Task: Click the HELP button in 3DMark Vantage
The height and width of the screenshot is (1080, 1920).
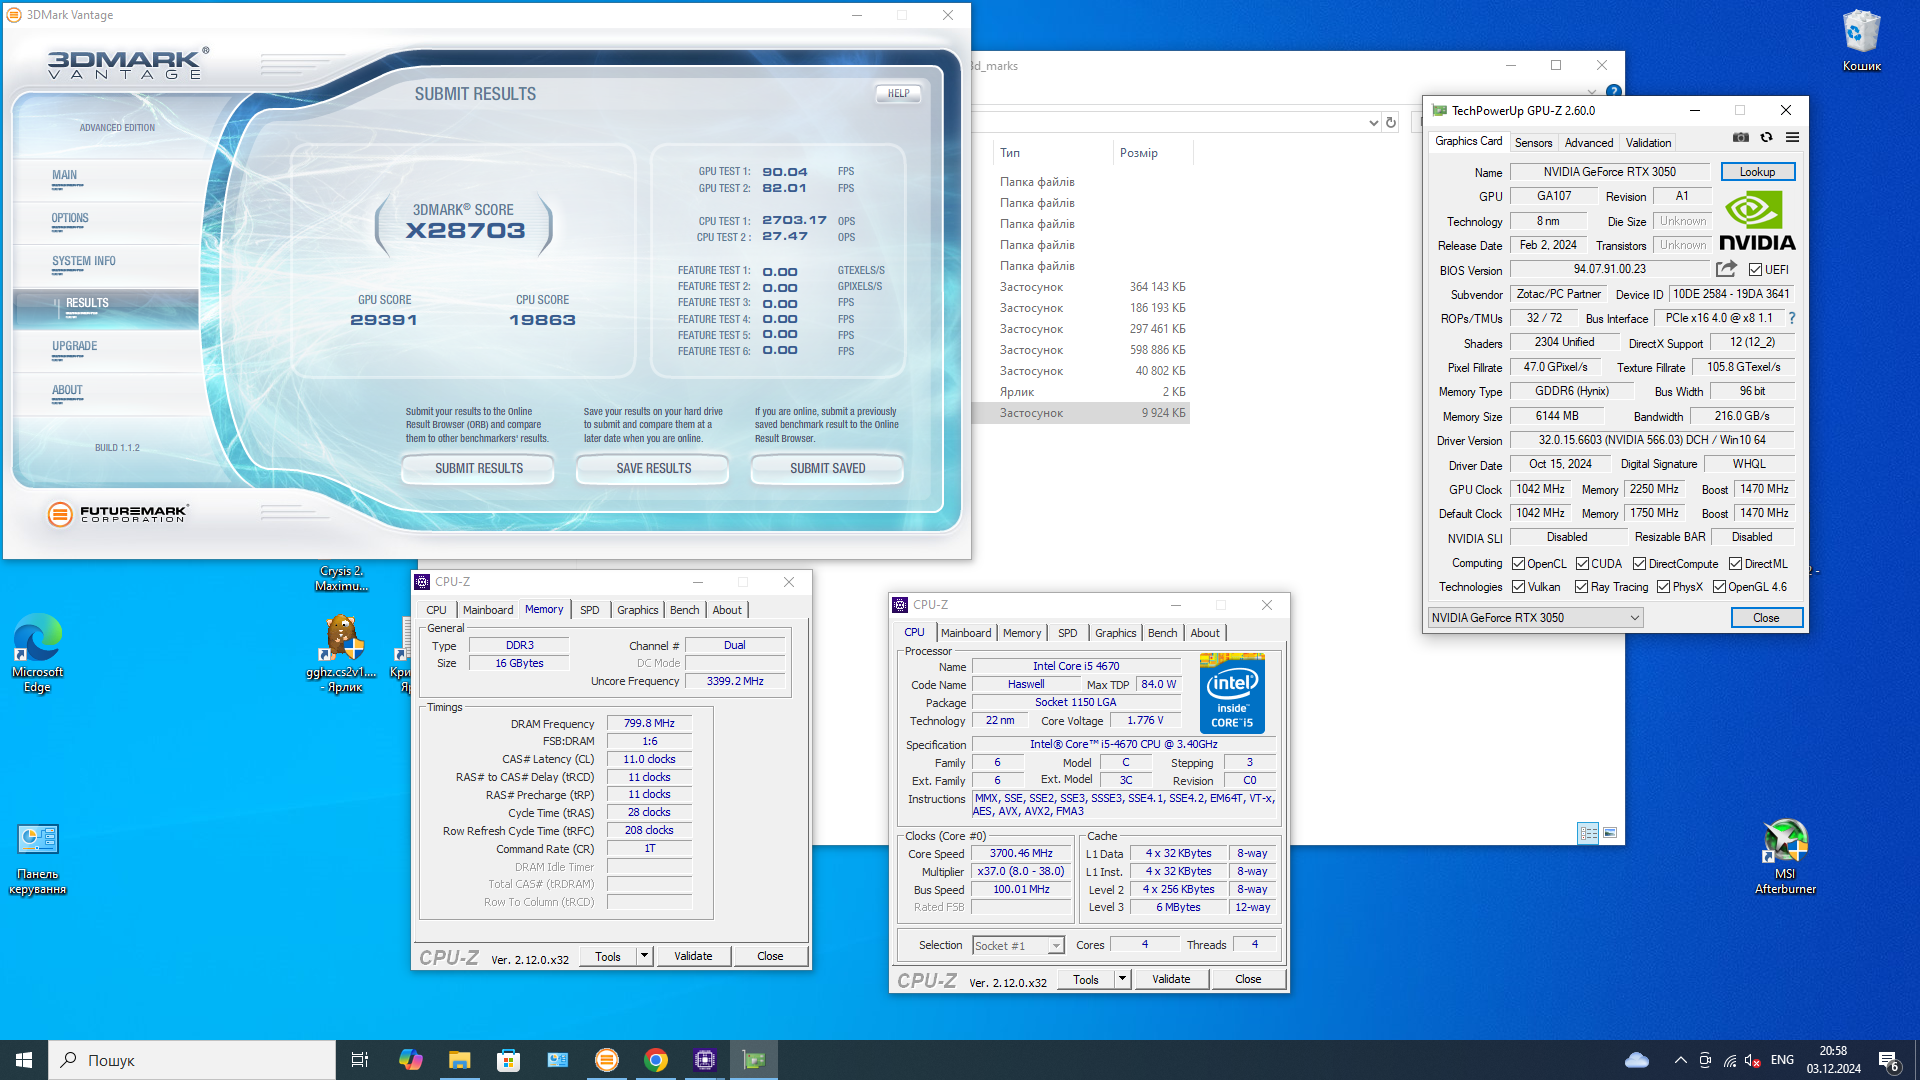Action: coord(898,94)
